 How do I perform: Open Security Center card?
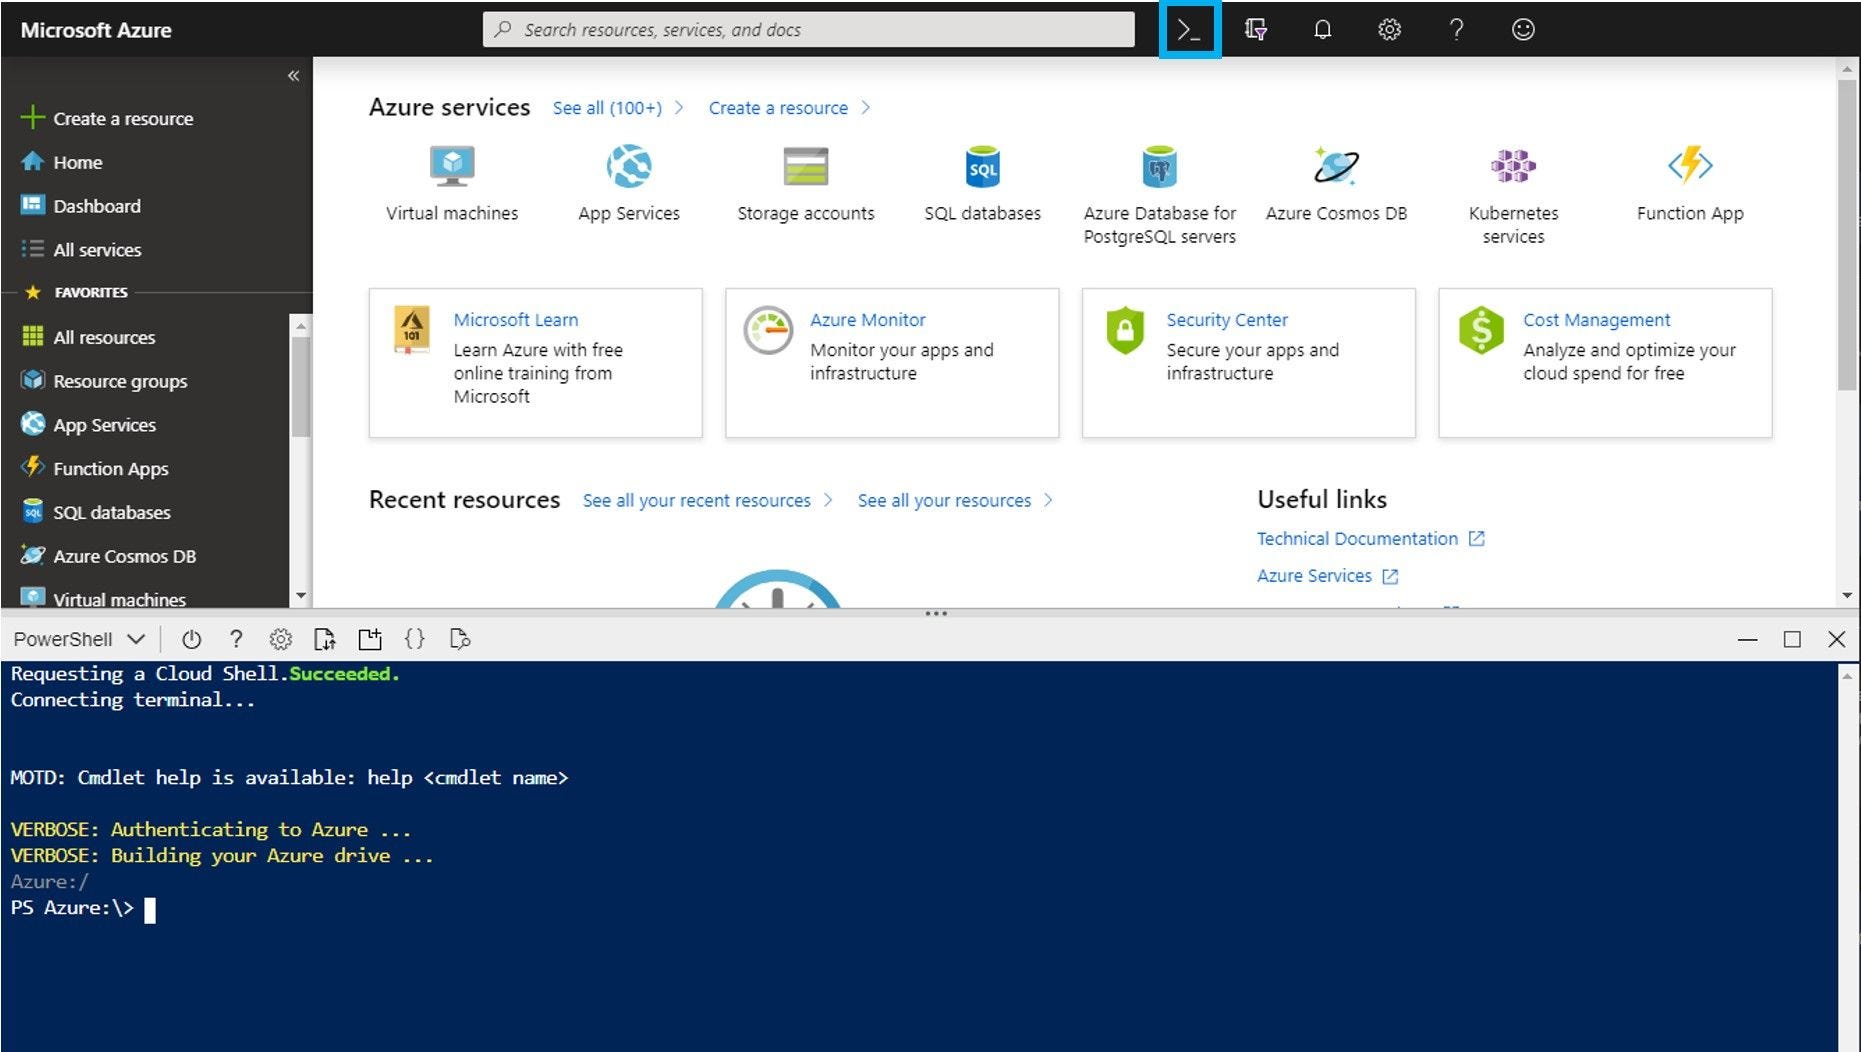click(1248, 363)
